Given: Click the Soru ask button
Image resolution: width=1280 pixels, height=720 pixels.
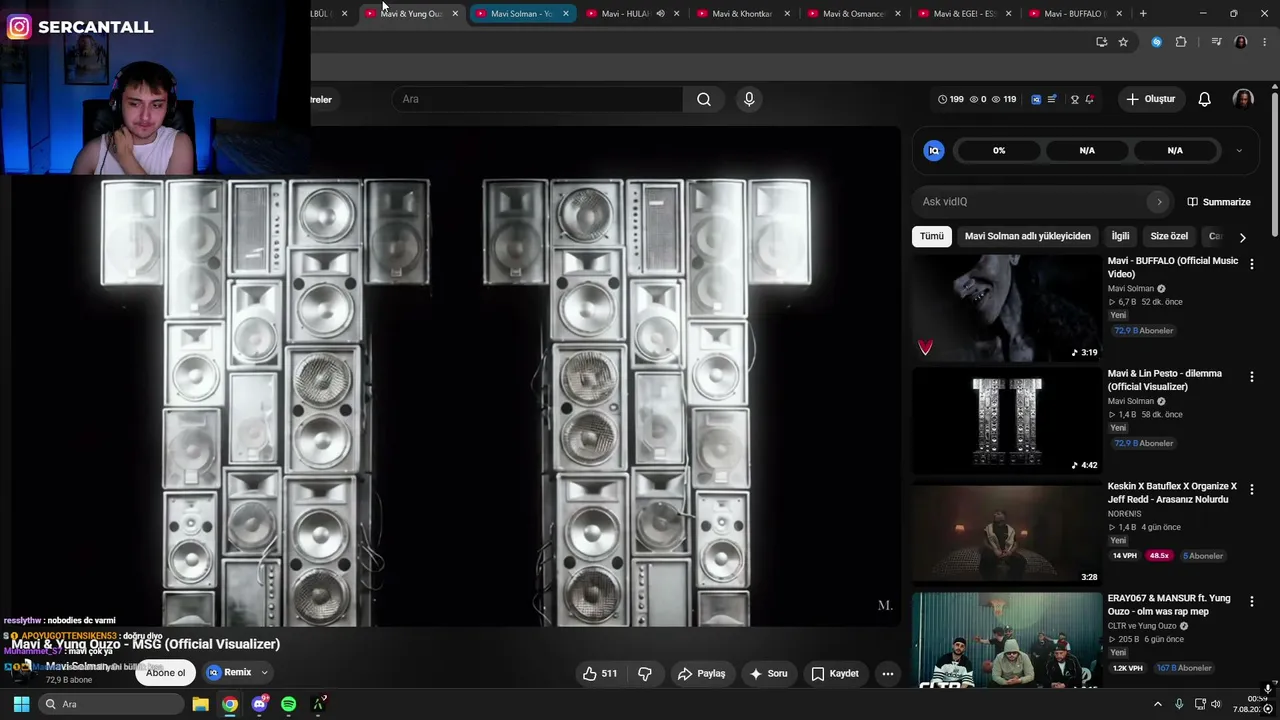Looking at the screenshot, I should pyautogui.click(x=769, y=674).
